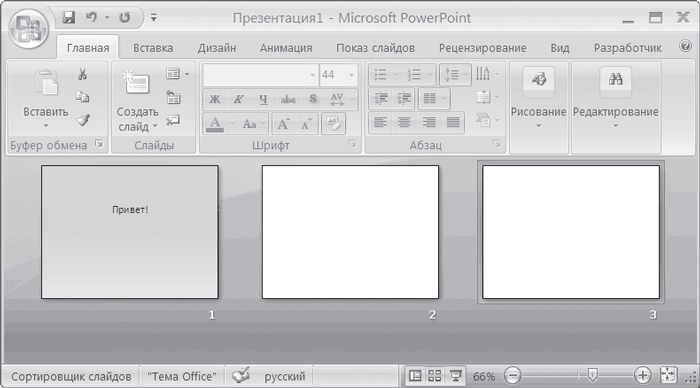This screenshot has height=388, width=700.
Task: Open the Рецензирование tab
Action: (x=483, y=48)
